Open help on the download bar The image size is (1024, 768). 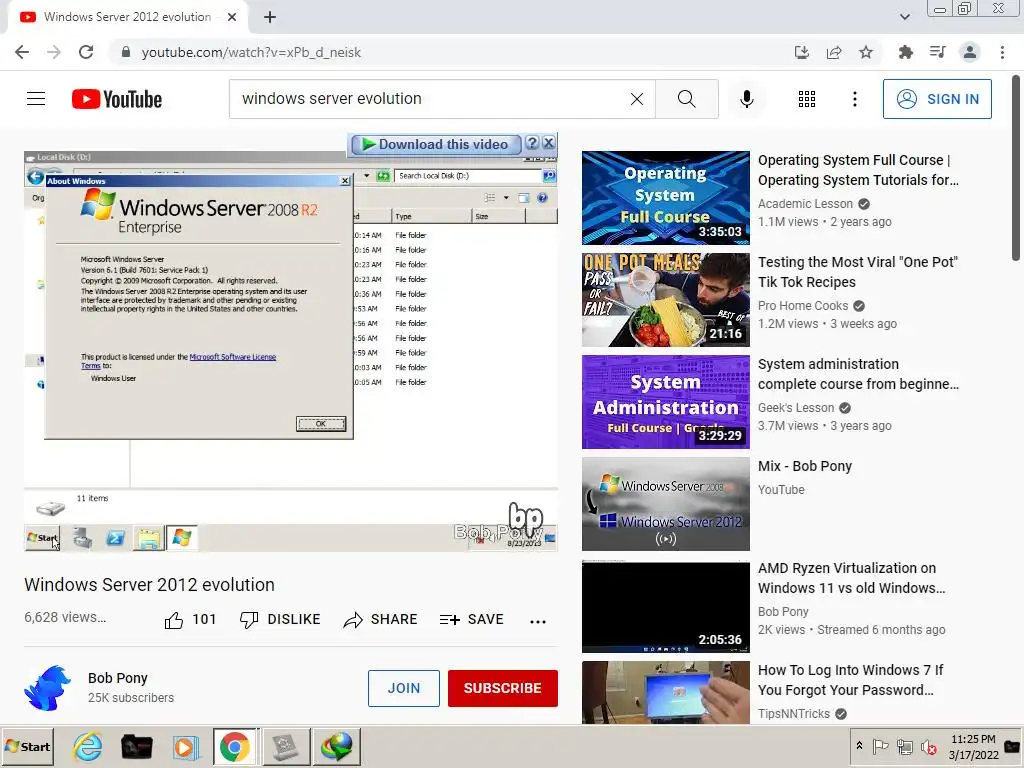pos(532,143)
